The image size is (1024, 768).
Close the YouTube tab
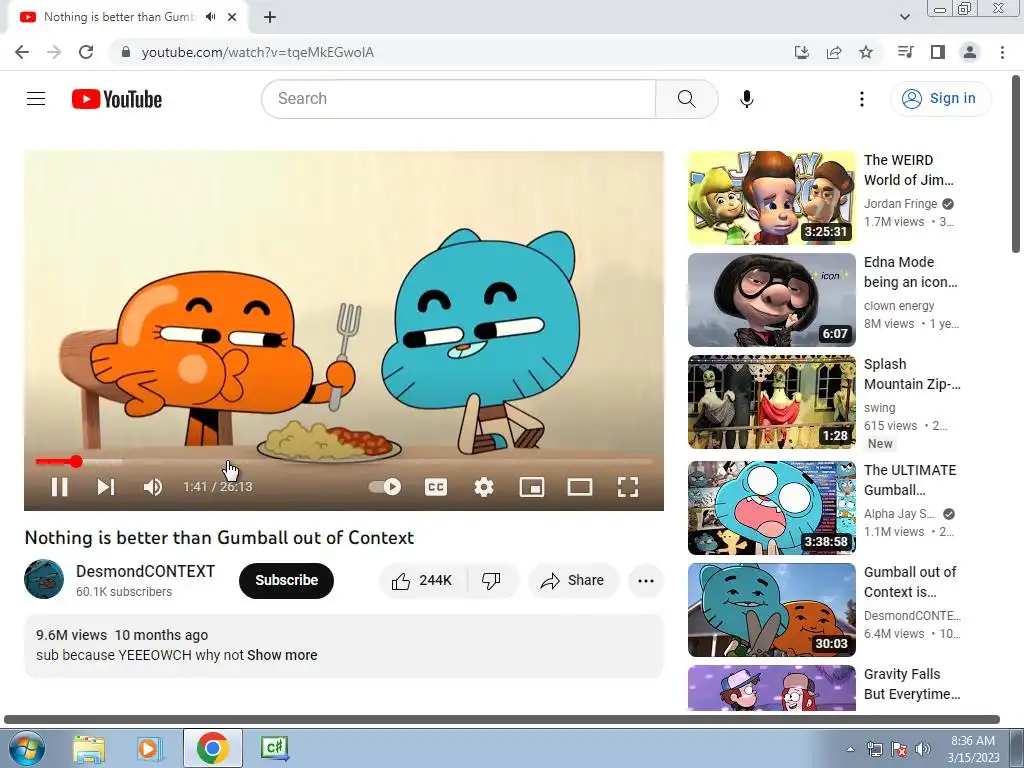coord(232,17)
